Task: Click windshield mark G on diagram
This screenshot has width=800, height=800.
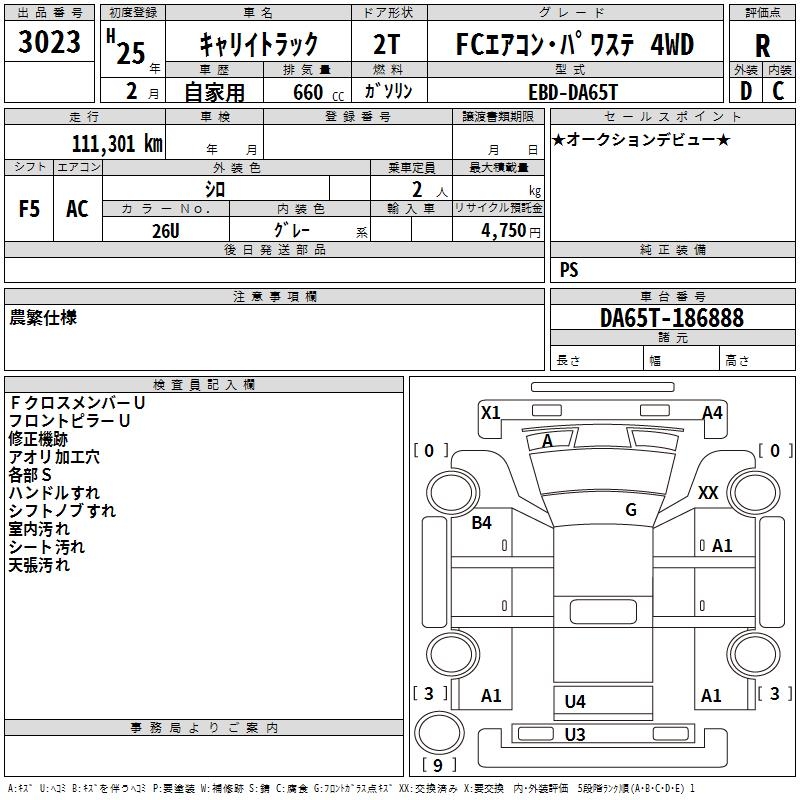Action: coord(631,510)
